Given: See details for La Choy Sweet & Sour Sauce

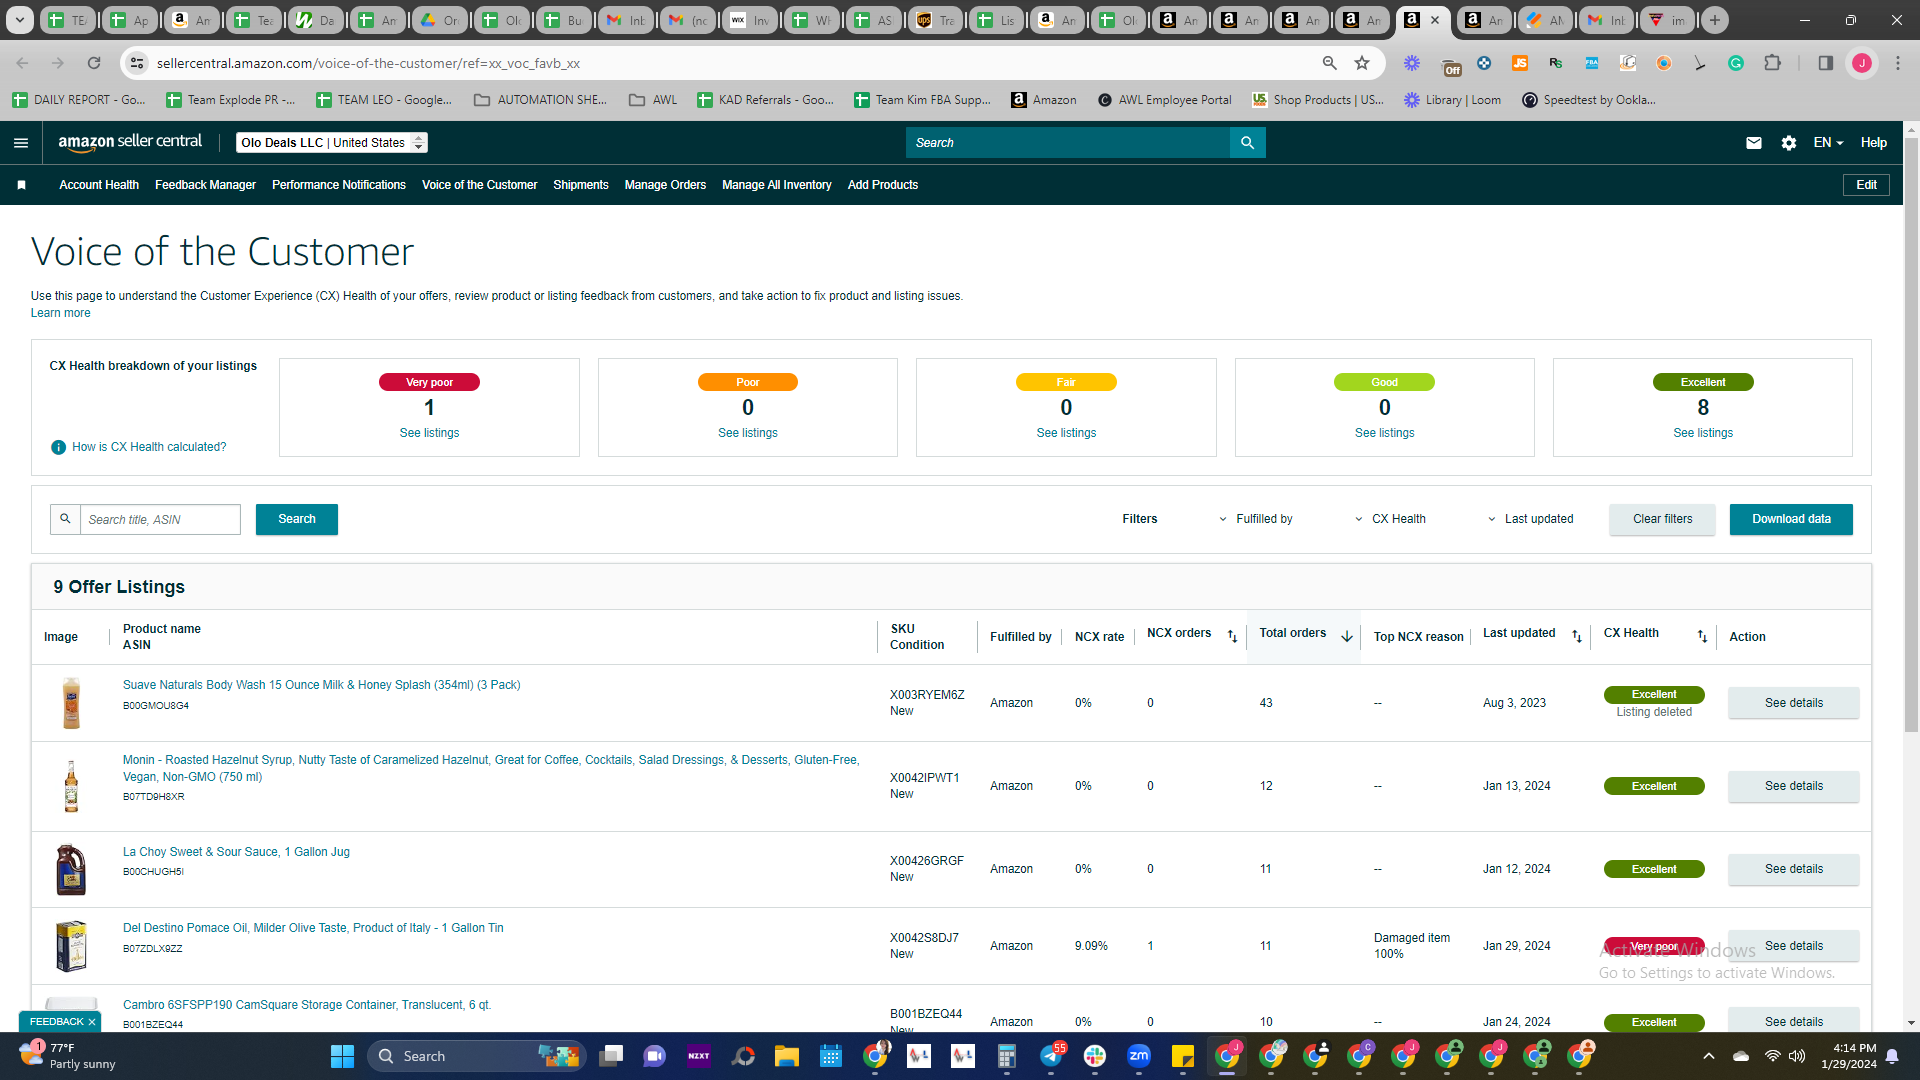Looking at the screenshot, I should (x=1794, y=869).
